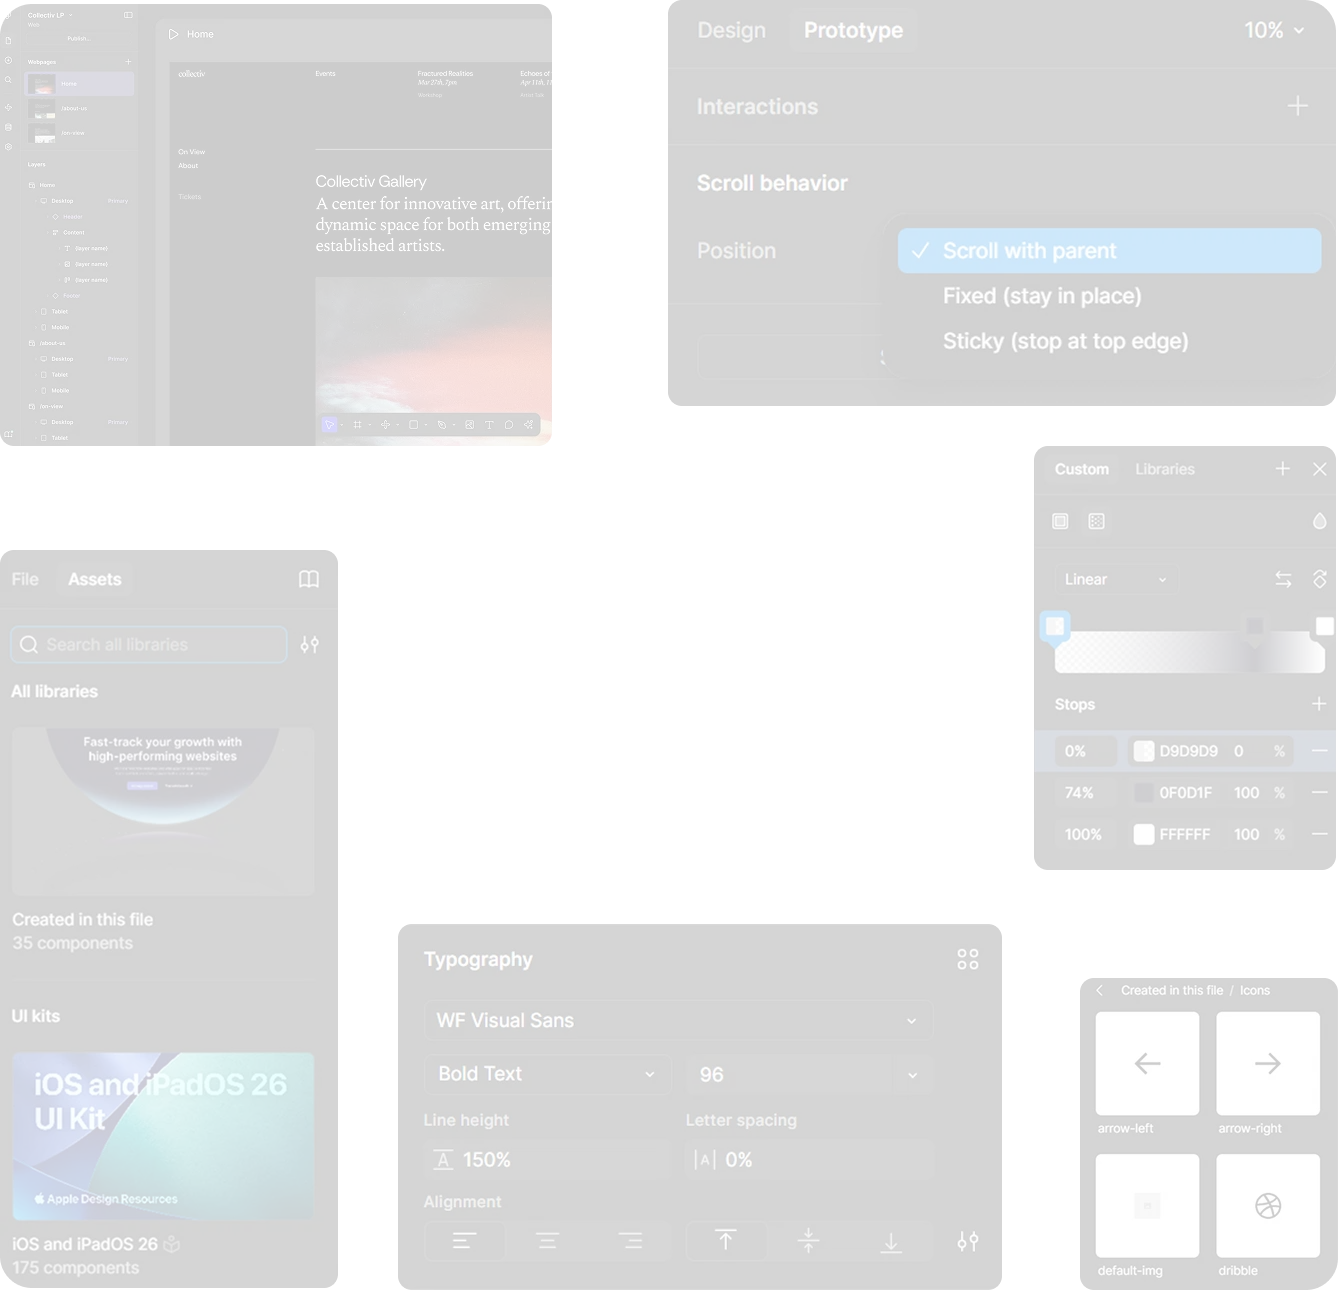Open the Linear gradient type dropdown
The width and height of the screenshot is (1338, 1290).
click(1116, 579)
